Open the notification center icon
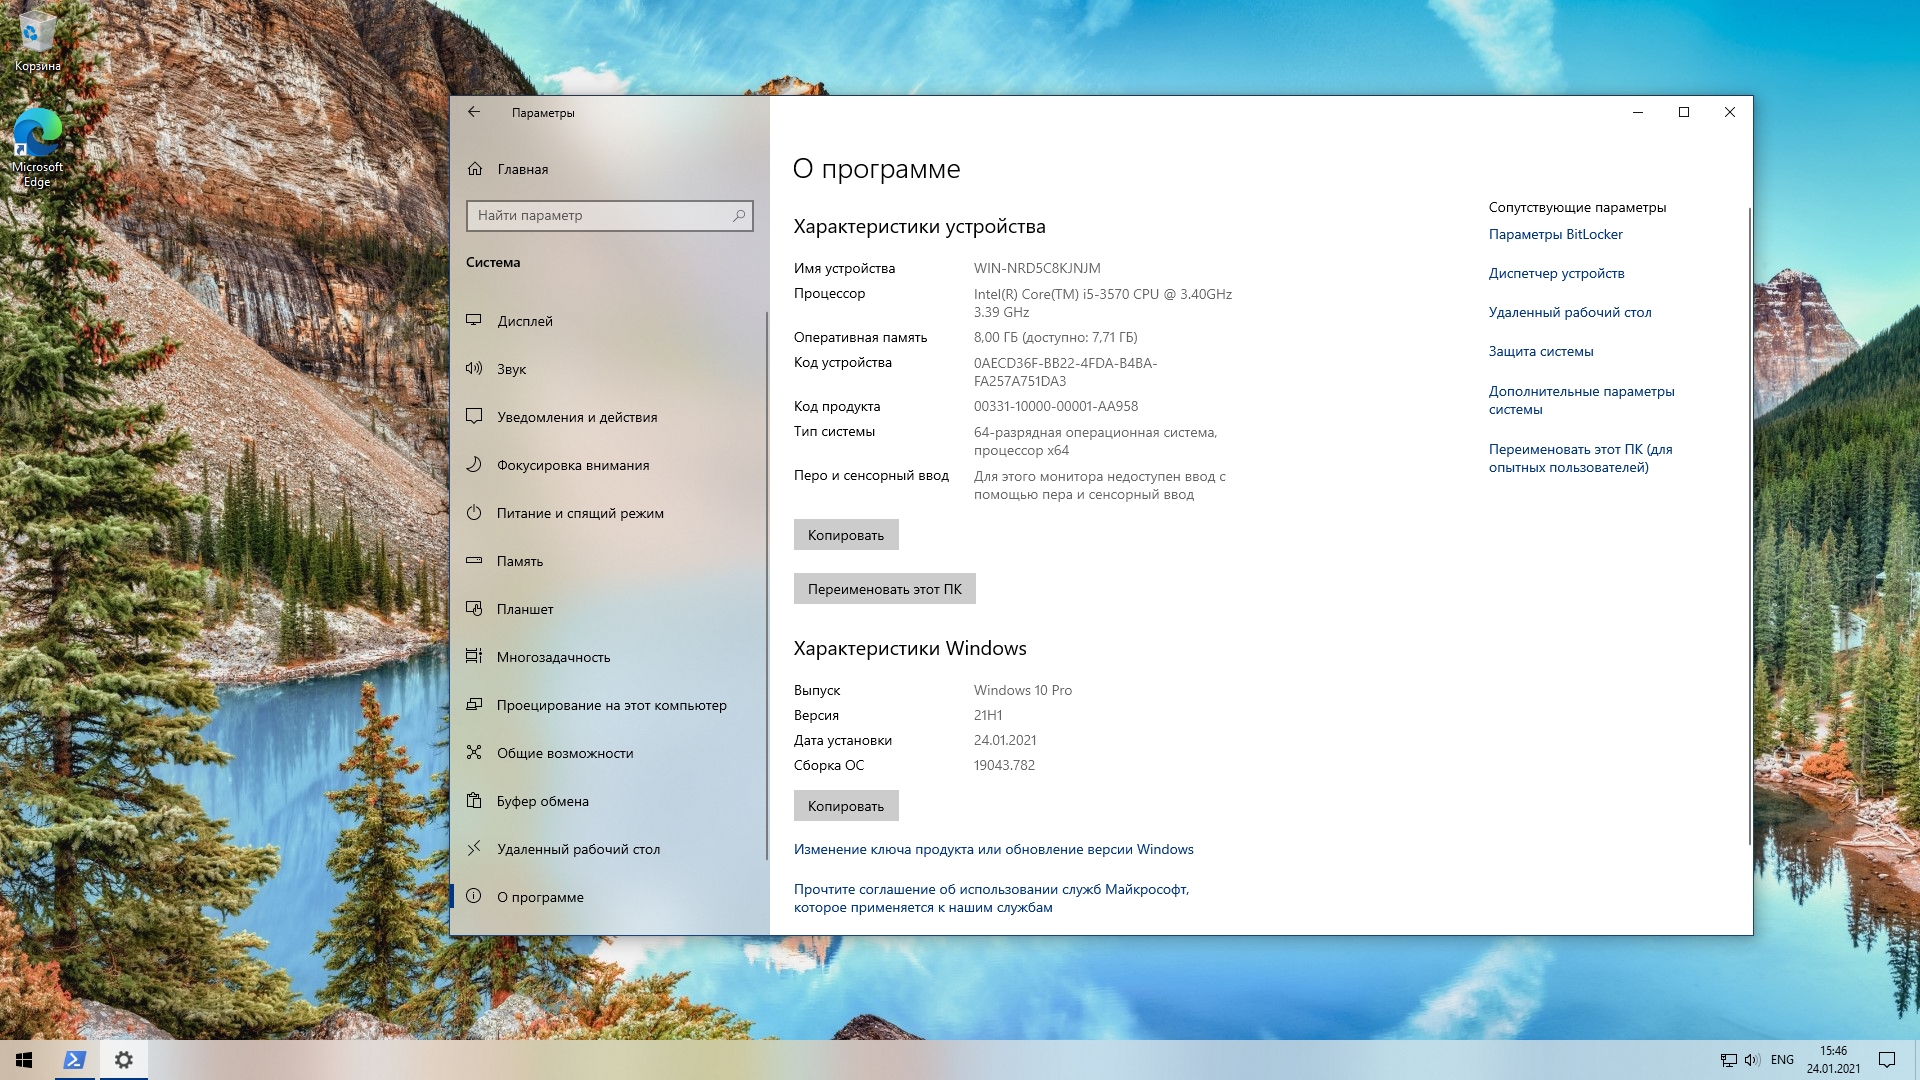The width and height of the screenshot is (1920, 1080). [1887, 1060]
